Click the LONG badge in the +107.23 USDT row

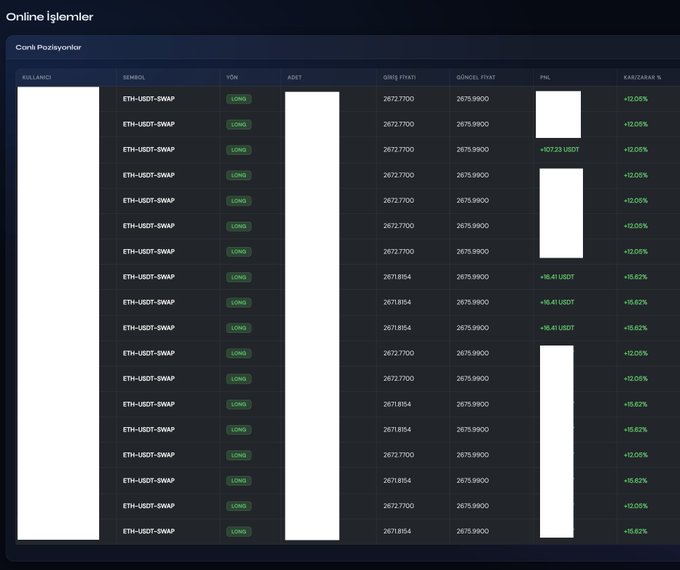coord(239,150)
